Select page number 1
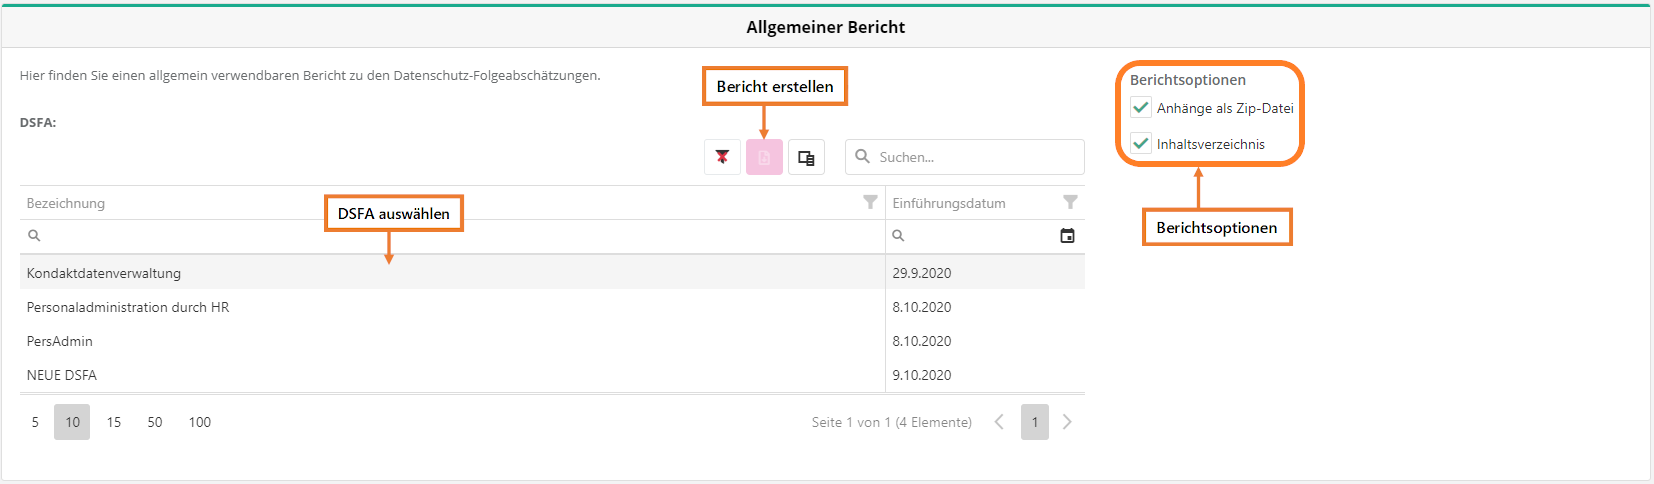Image resolution: width=1654 pixels, height=484 pixels. click(1035, 422)
